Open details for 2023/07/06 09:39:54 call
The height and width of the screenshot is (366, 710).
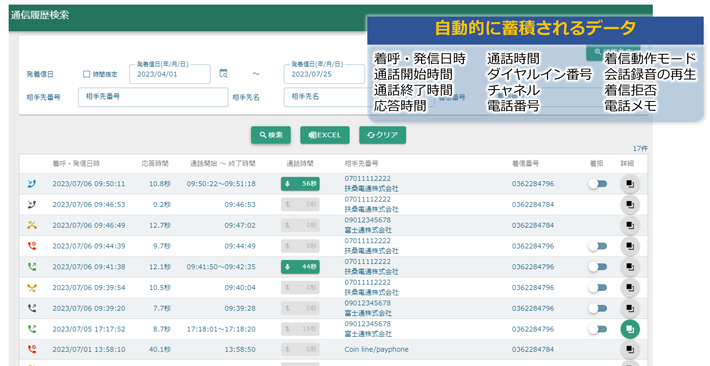point(630,288)
